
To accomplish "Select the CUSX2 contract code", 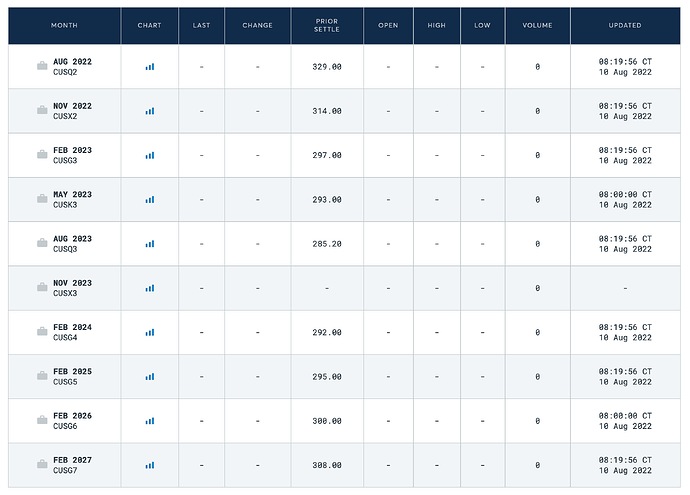I will pyautogui.click(x=65, y=117).
